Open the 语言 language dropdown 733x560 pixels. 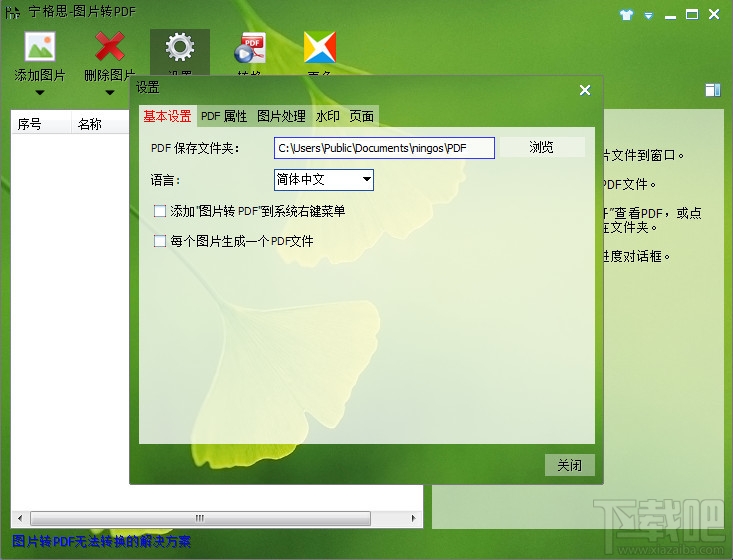(x=323, y=179)
